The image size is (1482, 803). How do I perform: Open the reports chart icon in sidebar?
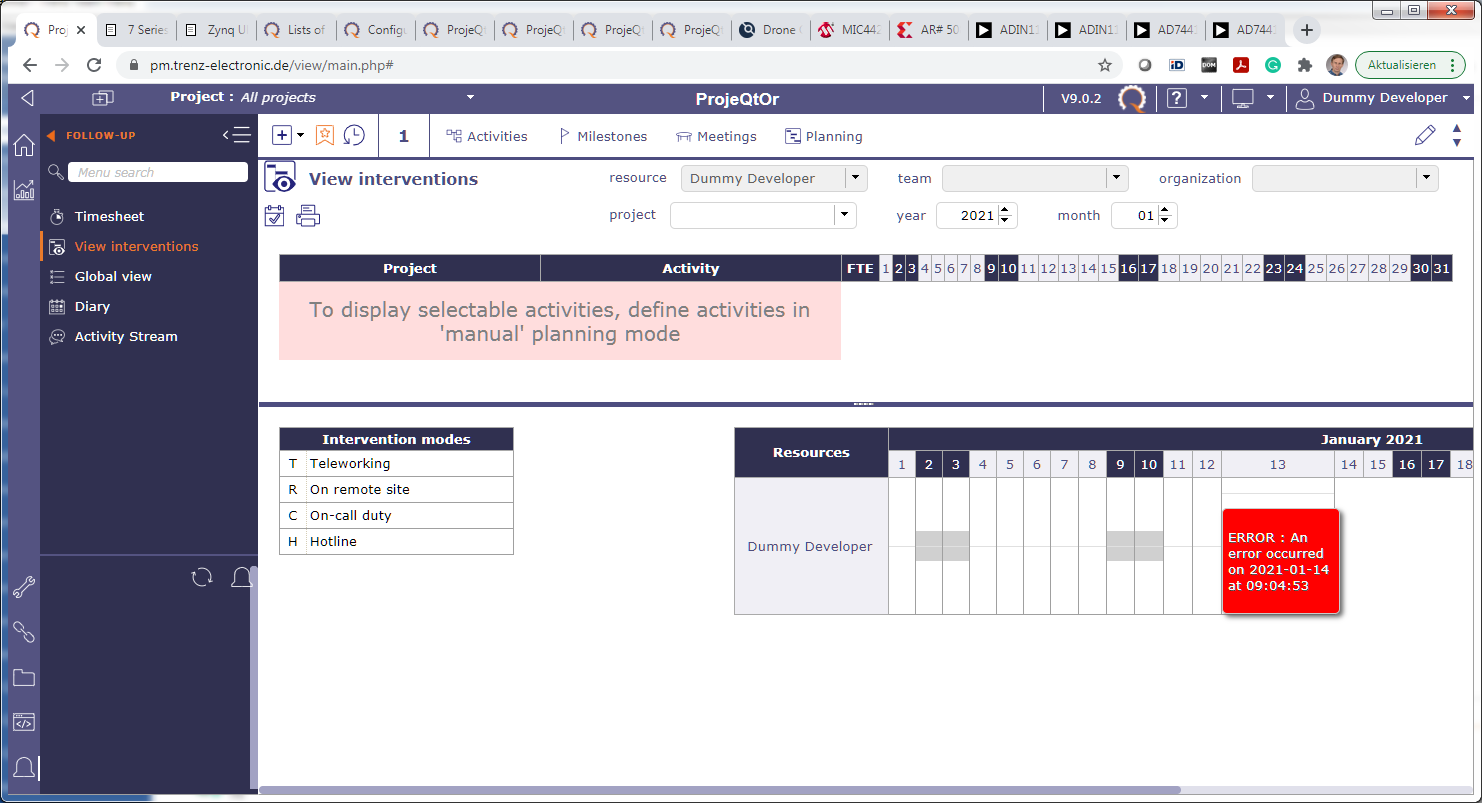pos(24,190)
